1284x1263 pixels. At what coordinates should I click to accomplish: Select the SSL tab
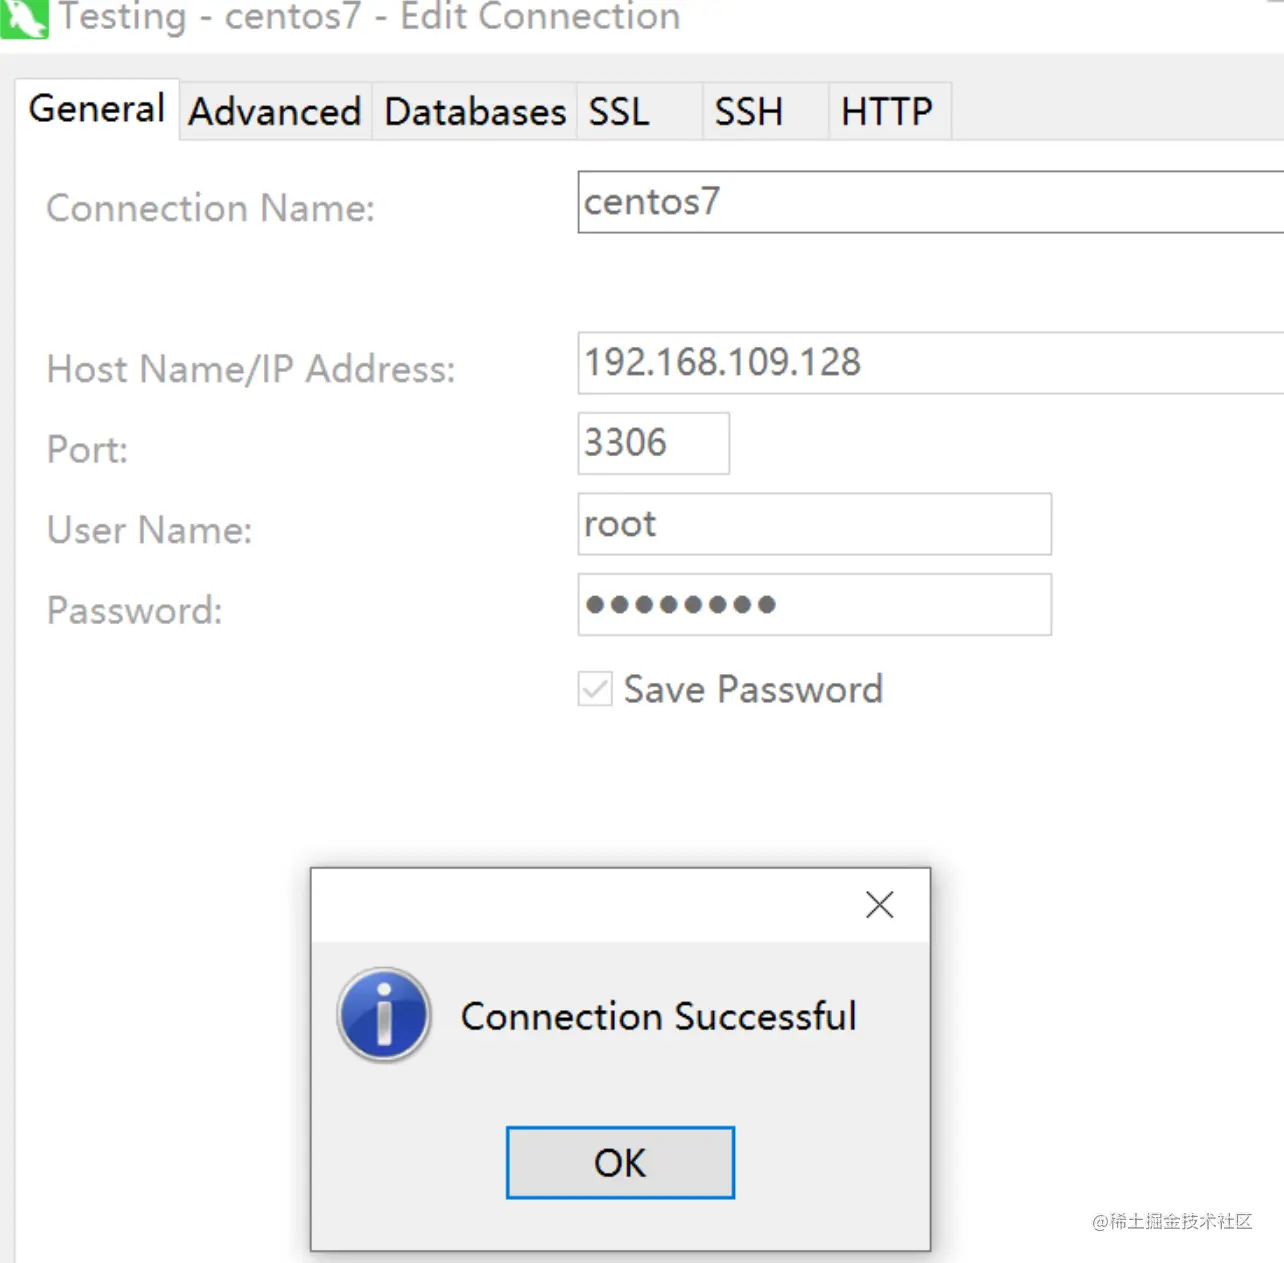pyautogui.click(x=620, y=112)
